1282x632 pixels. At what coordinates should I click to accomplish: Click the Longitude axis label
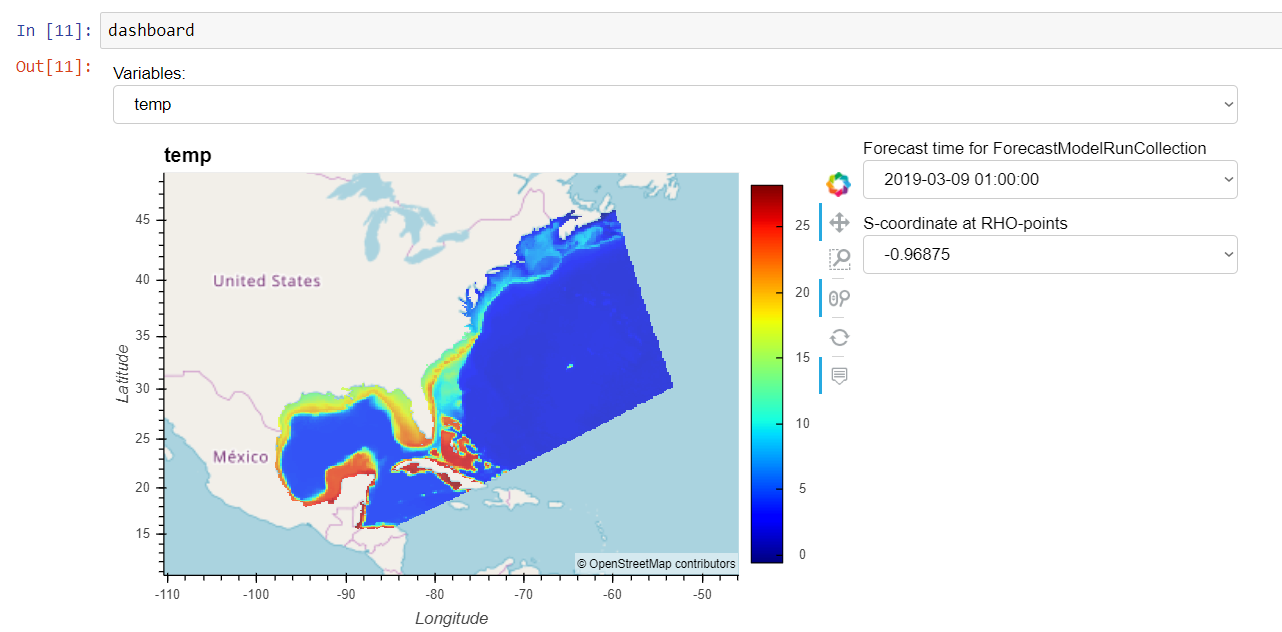tap(452, 618)
